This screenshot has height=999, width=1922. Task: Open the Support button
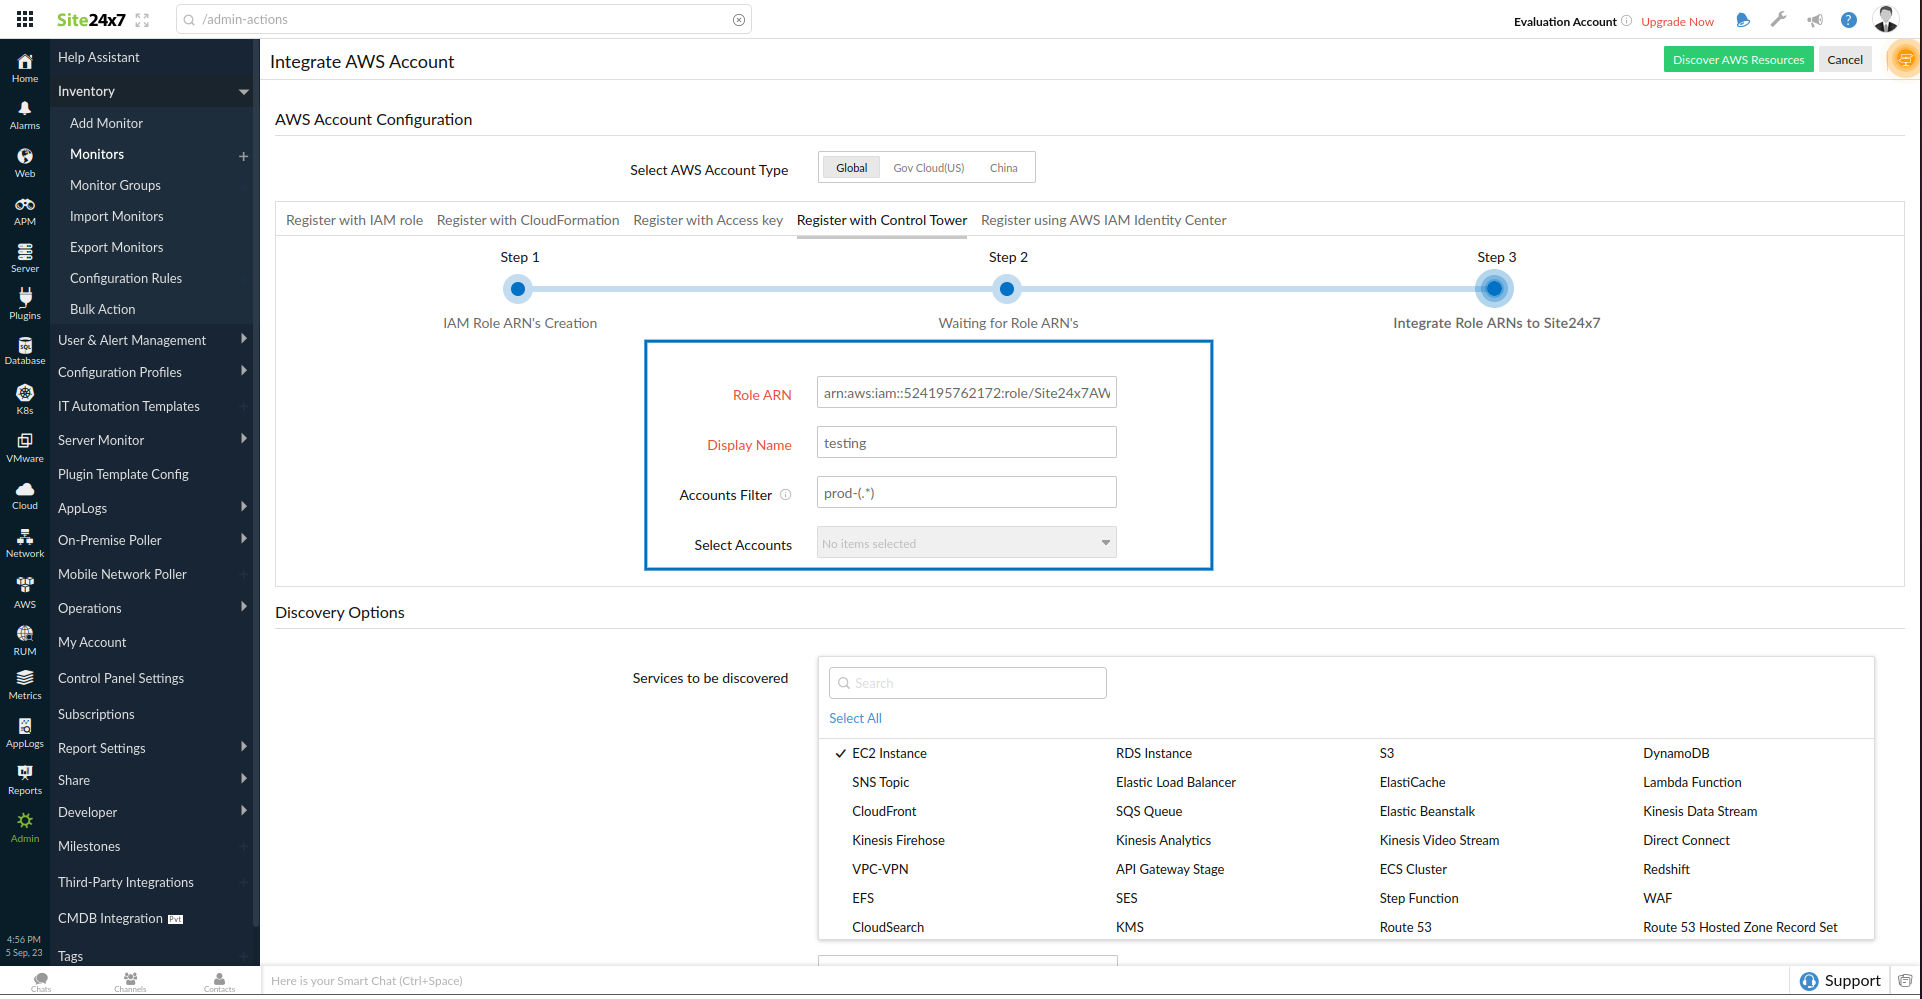[1840, 981]
